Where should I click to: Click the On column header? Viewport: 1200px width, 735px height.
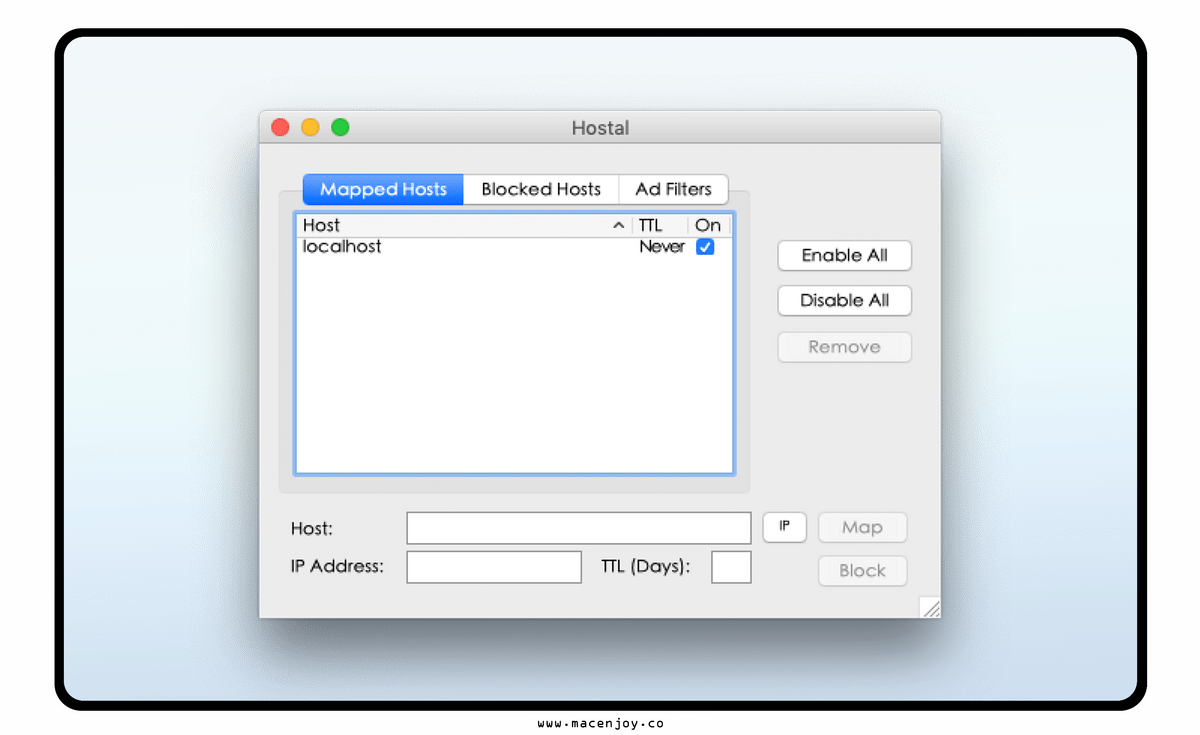click(710, 226)
